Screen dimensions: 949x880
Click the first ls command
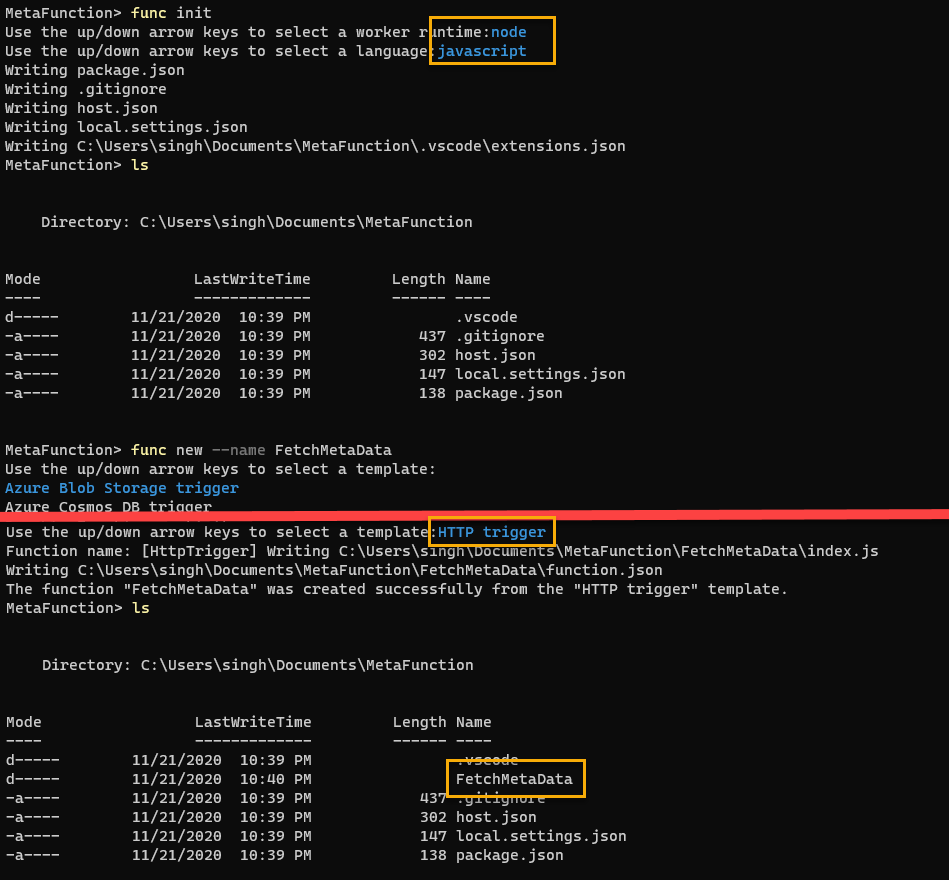point(139,164)
